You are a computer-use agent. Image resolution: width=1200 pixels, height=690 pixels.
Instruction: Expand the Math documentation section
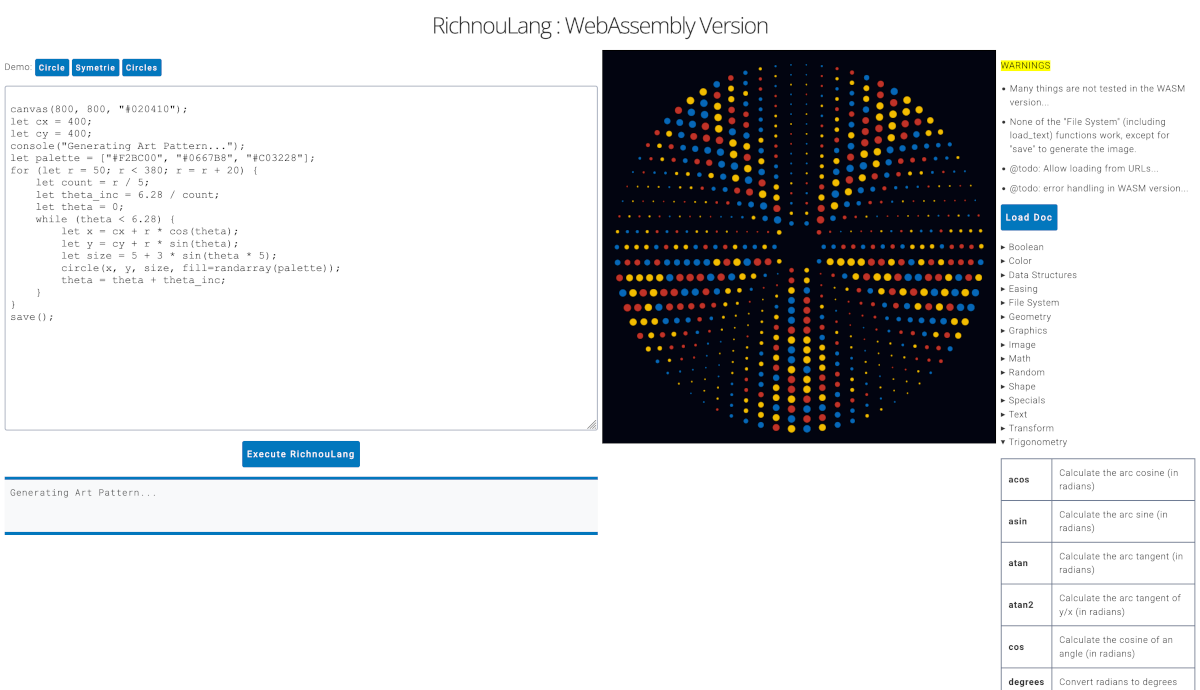pyautogui.click(x=1019, y=358)
